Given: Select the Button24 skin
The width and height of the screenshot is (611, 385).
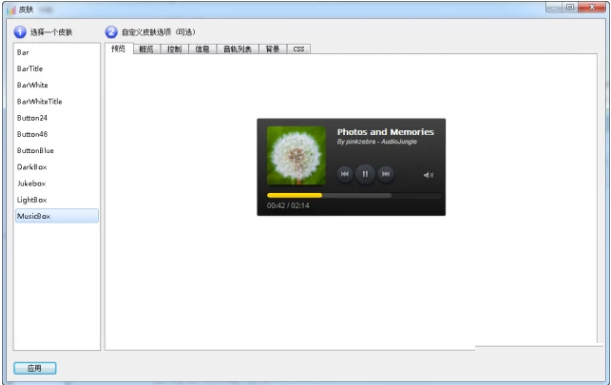Looking at the screenshot, I should coord(57,118).
